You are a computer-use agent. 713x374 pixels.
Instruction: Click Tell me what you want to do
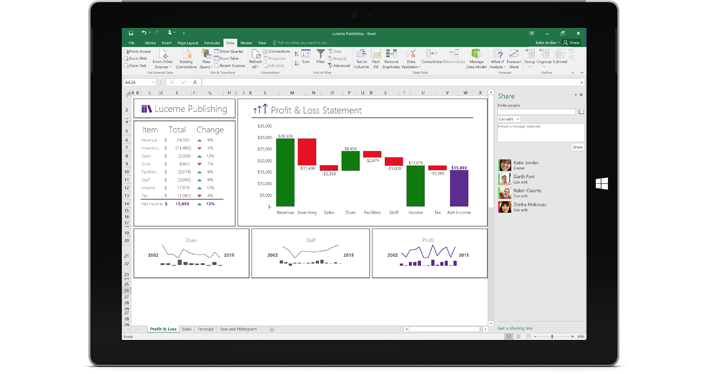301,43
